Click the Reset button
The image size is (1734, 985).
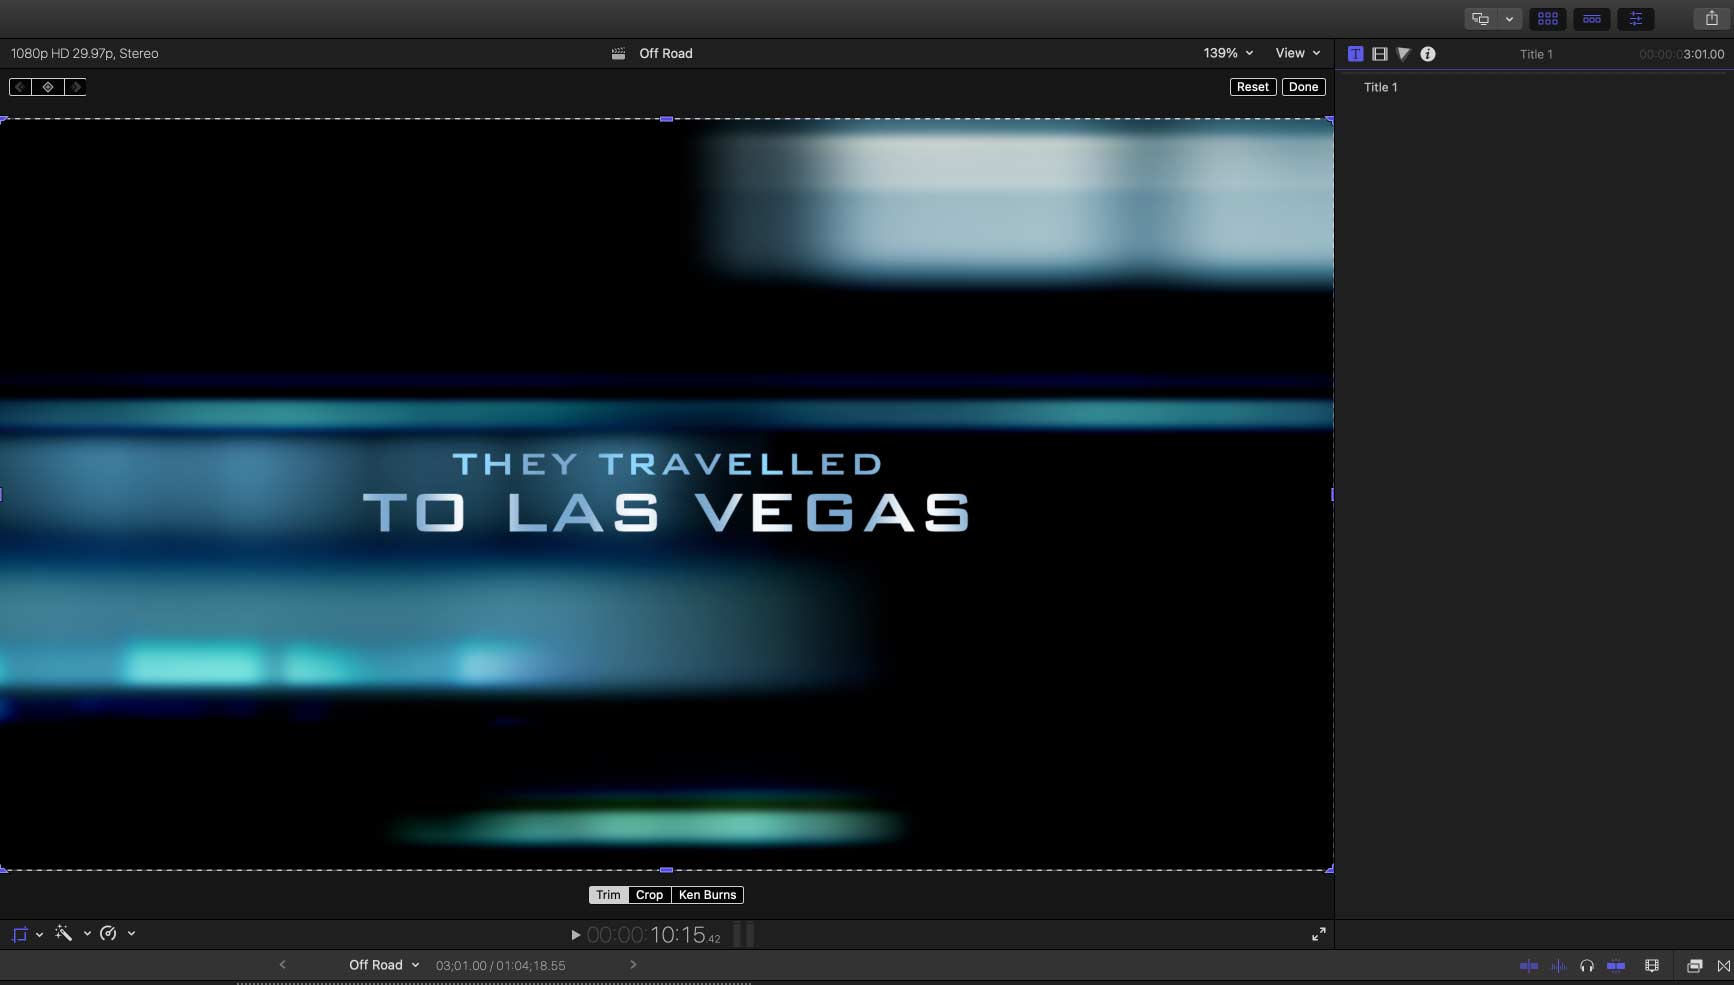(1253, 87)
